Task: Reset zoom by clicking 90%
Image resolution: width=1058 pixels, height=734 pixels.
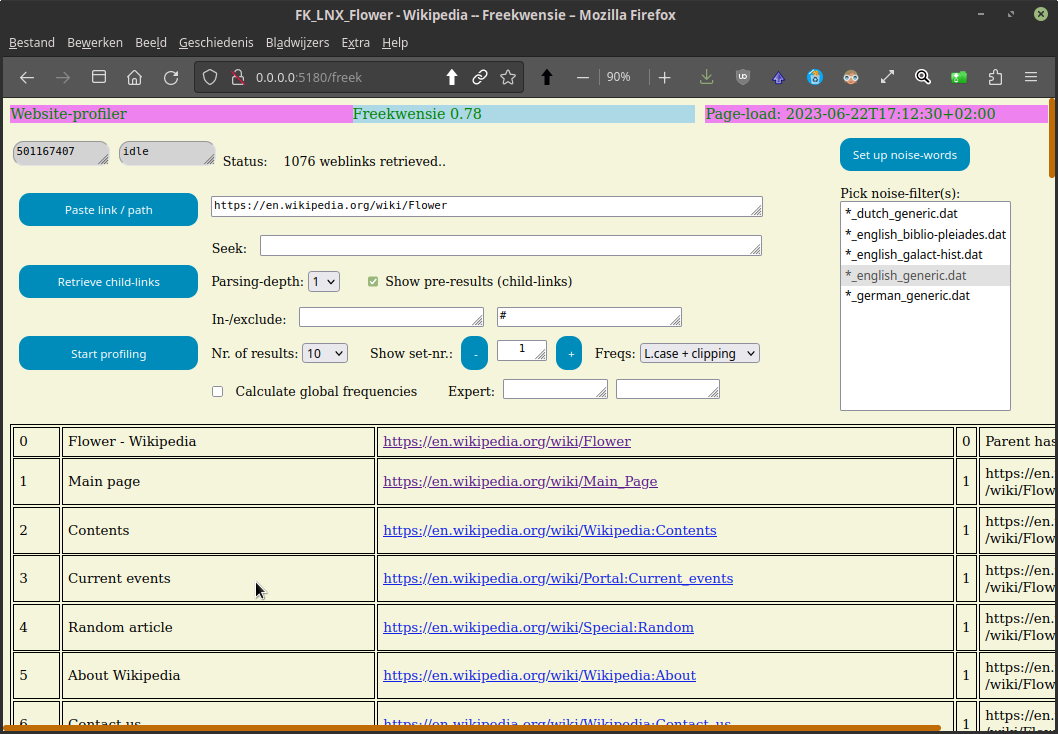Action: (x=619, y=77)
